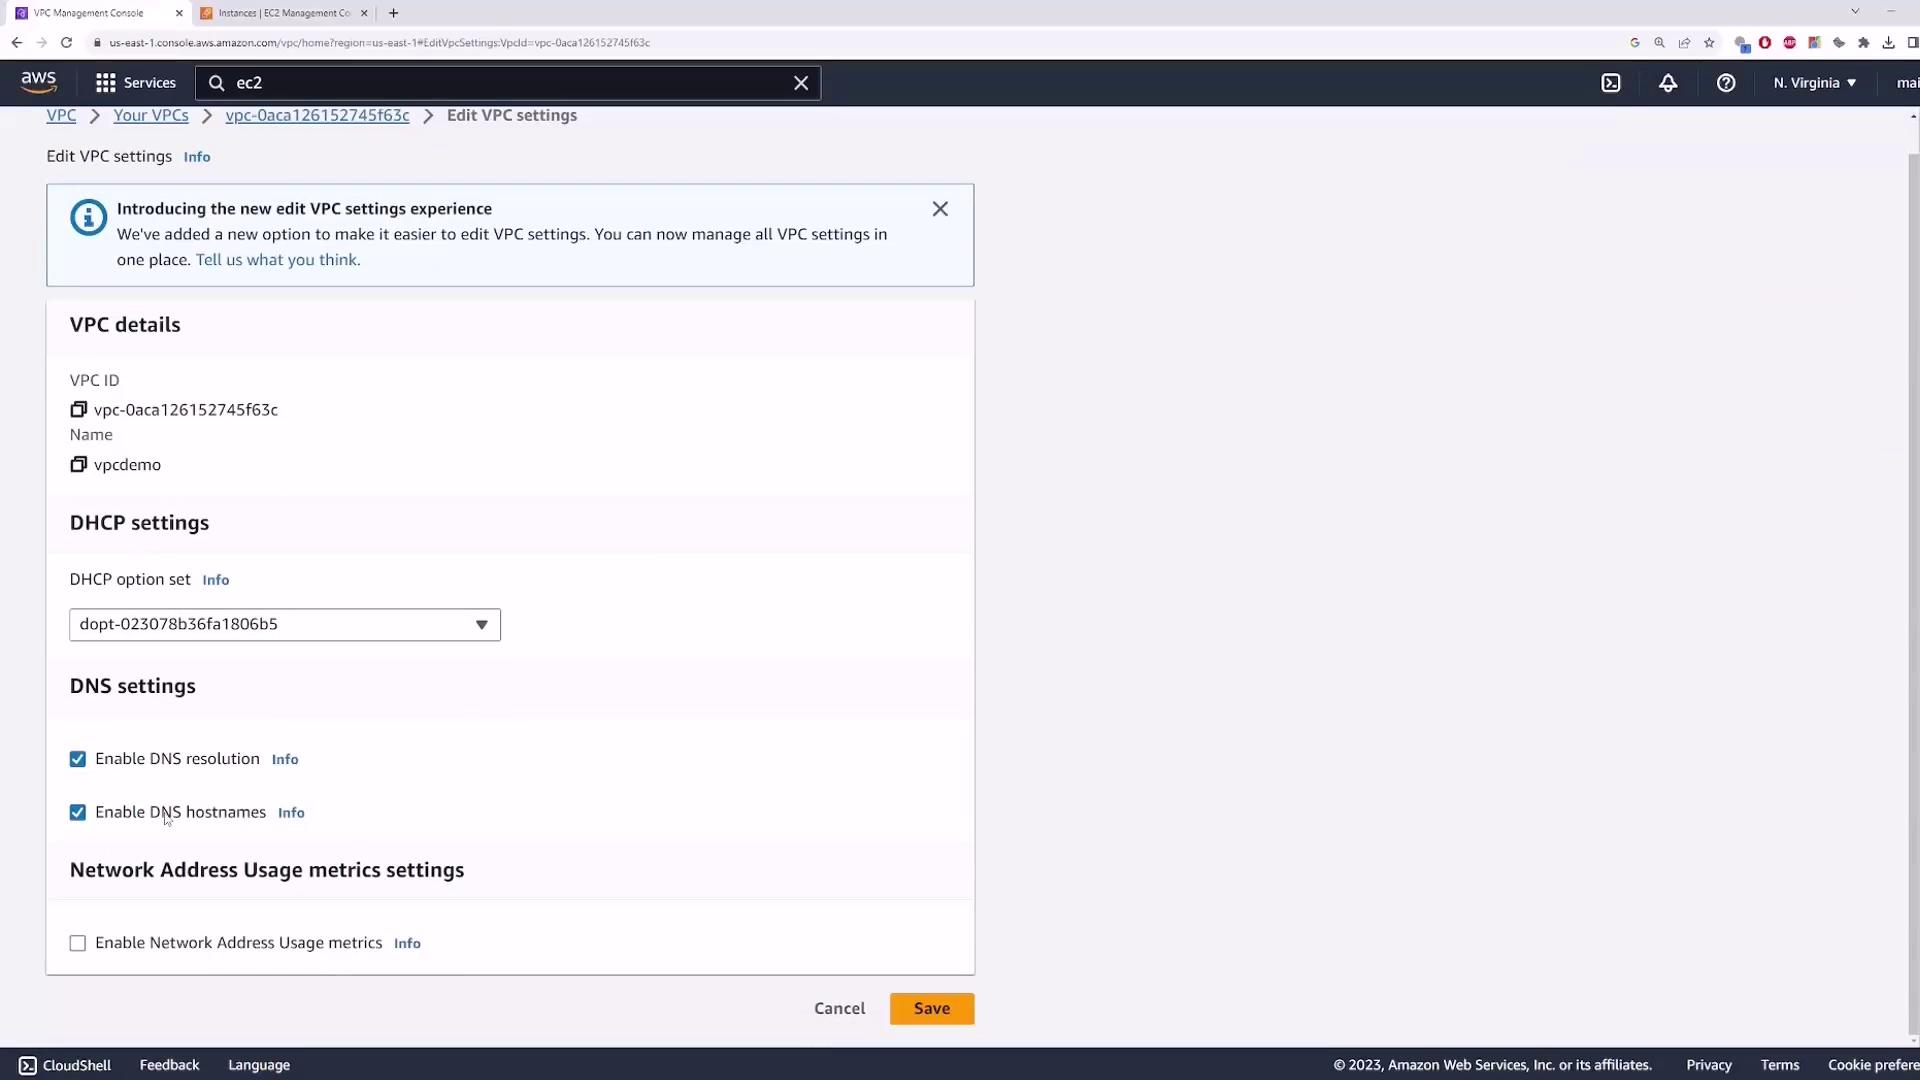
Task: Open CloudShell icon in top navigation bar
Action: 1611,83
